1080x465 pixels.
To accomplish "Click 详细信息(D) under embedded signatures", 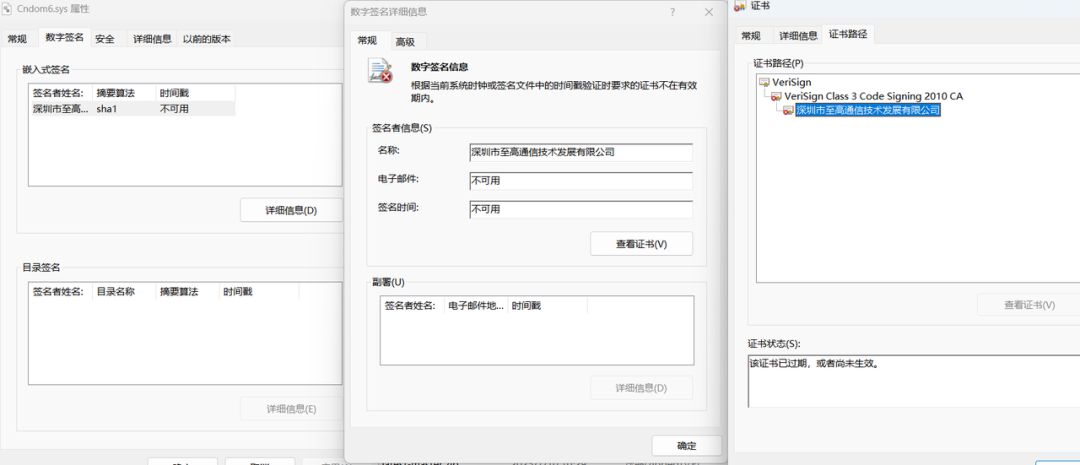I will [291, 210].
